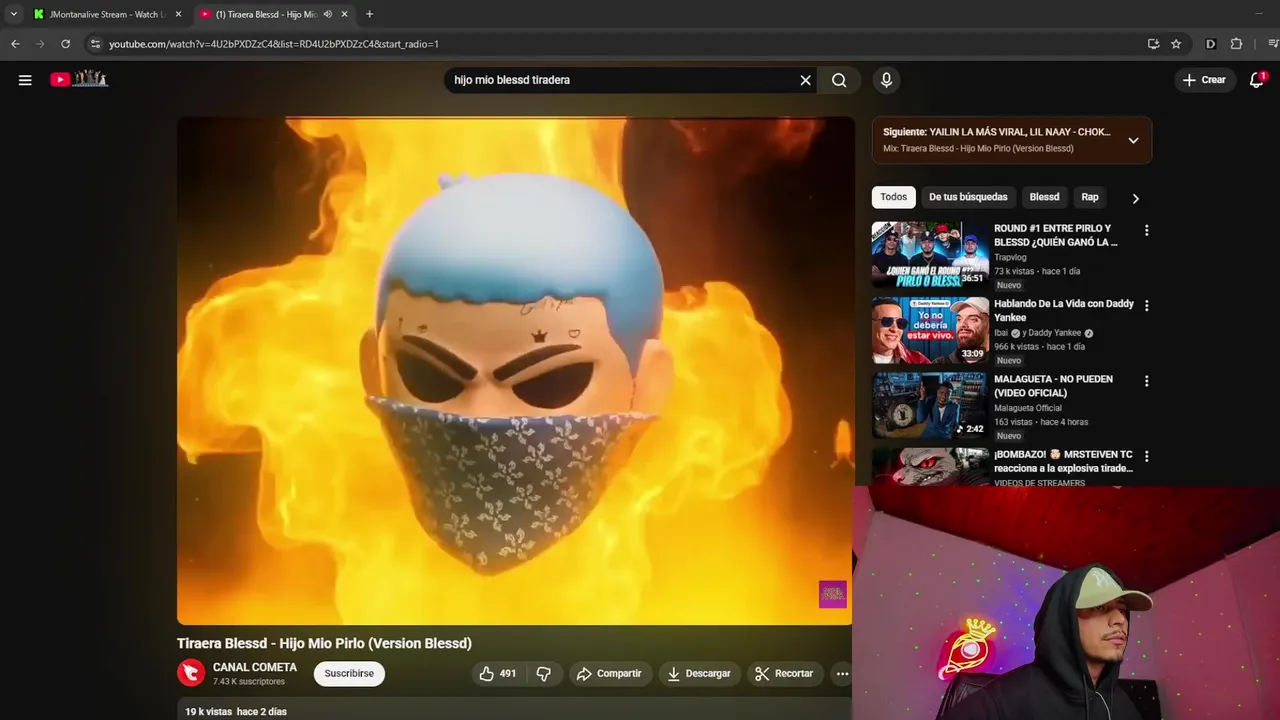Image resolution: width=1280 pixels, height=720 pixels.
Task: Open CANAL COMETA channel name
Action: (x=255, y=667)
